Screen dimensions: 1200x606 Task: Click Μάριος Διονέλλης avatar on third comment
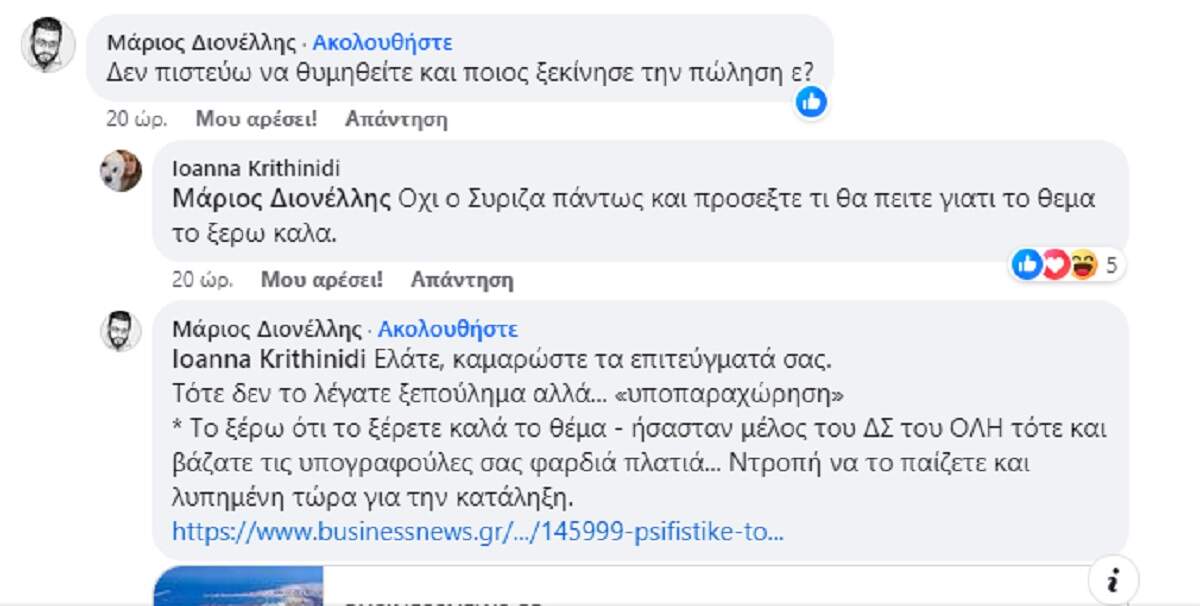(121, 331)
